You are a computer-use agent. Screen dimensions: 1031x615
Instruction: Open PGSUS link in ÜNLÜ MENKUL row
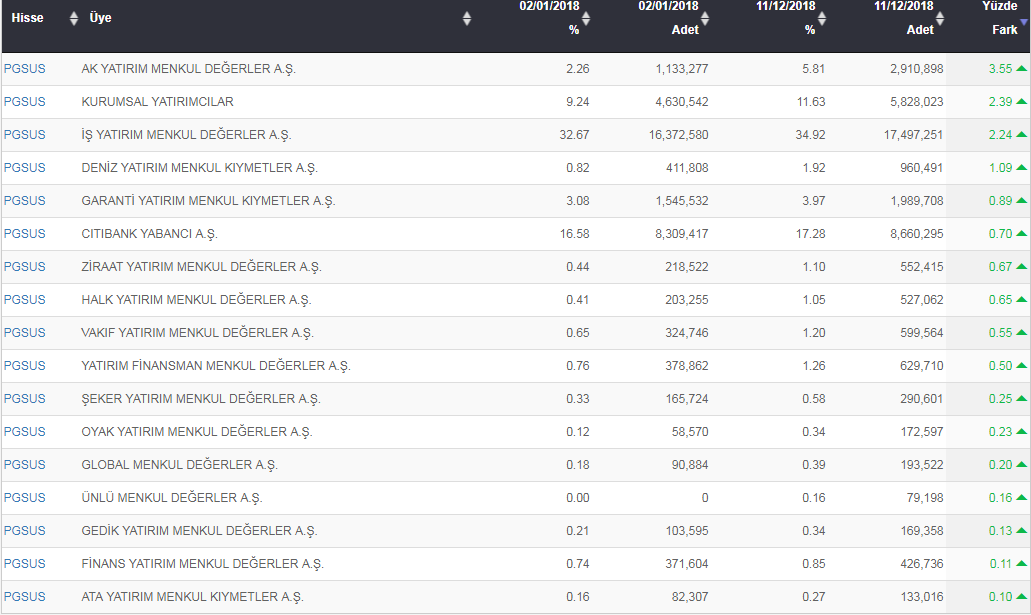24,497
